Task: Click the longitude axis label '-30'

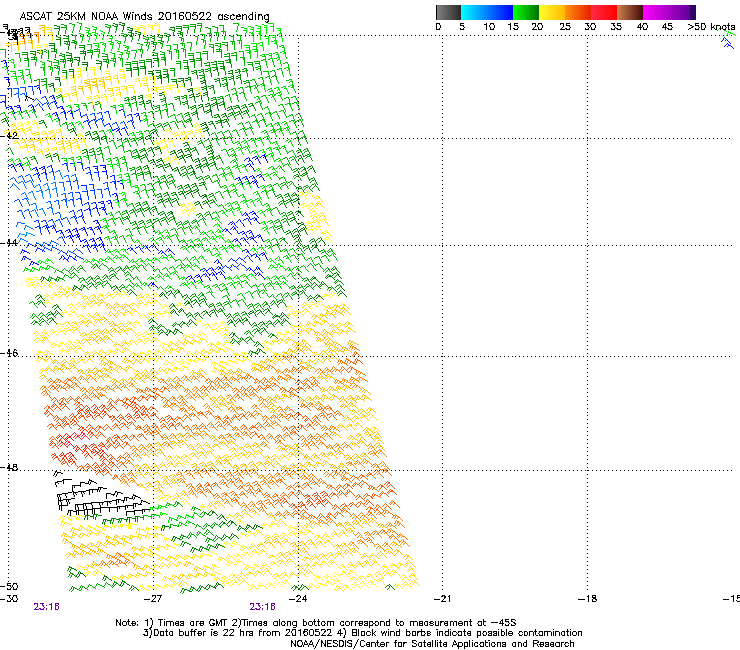Action: pos(10,599)
